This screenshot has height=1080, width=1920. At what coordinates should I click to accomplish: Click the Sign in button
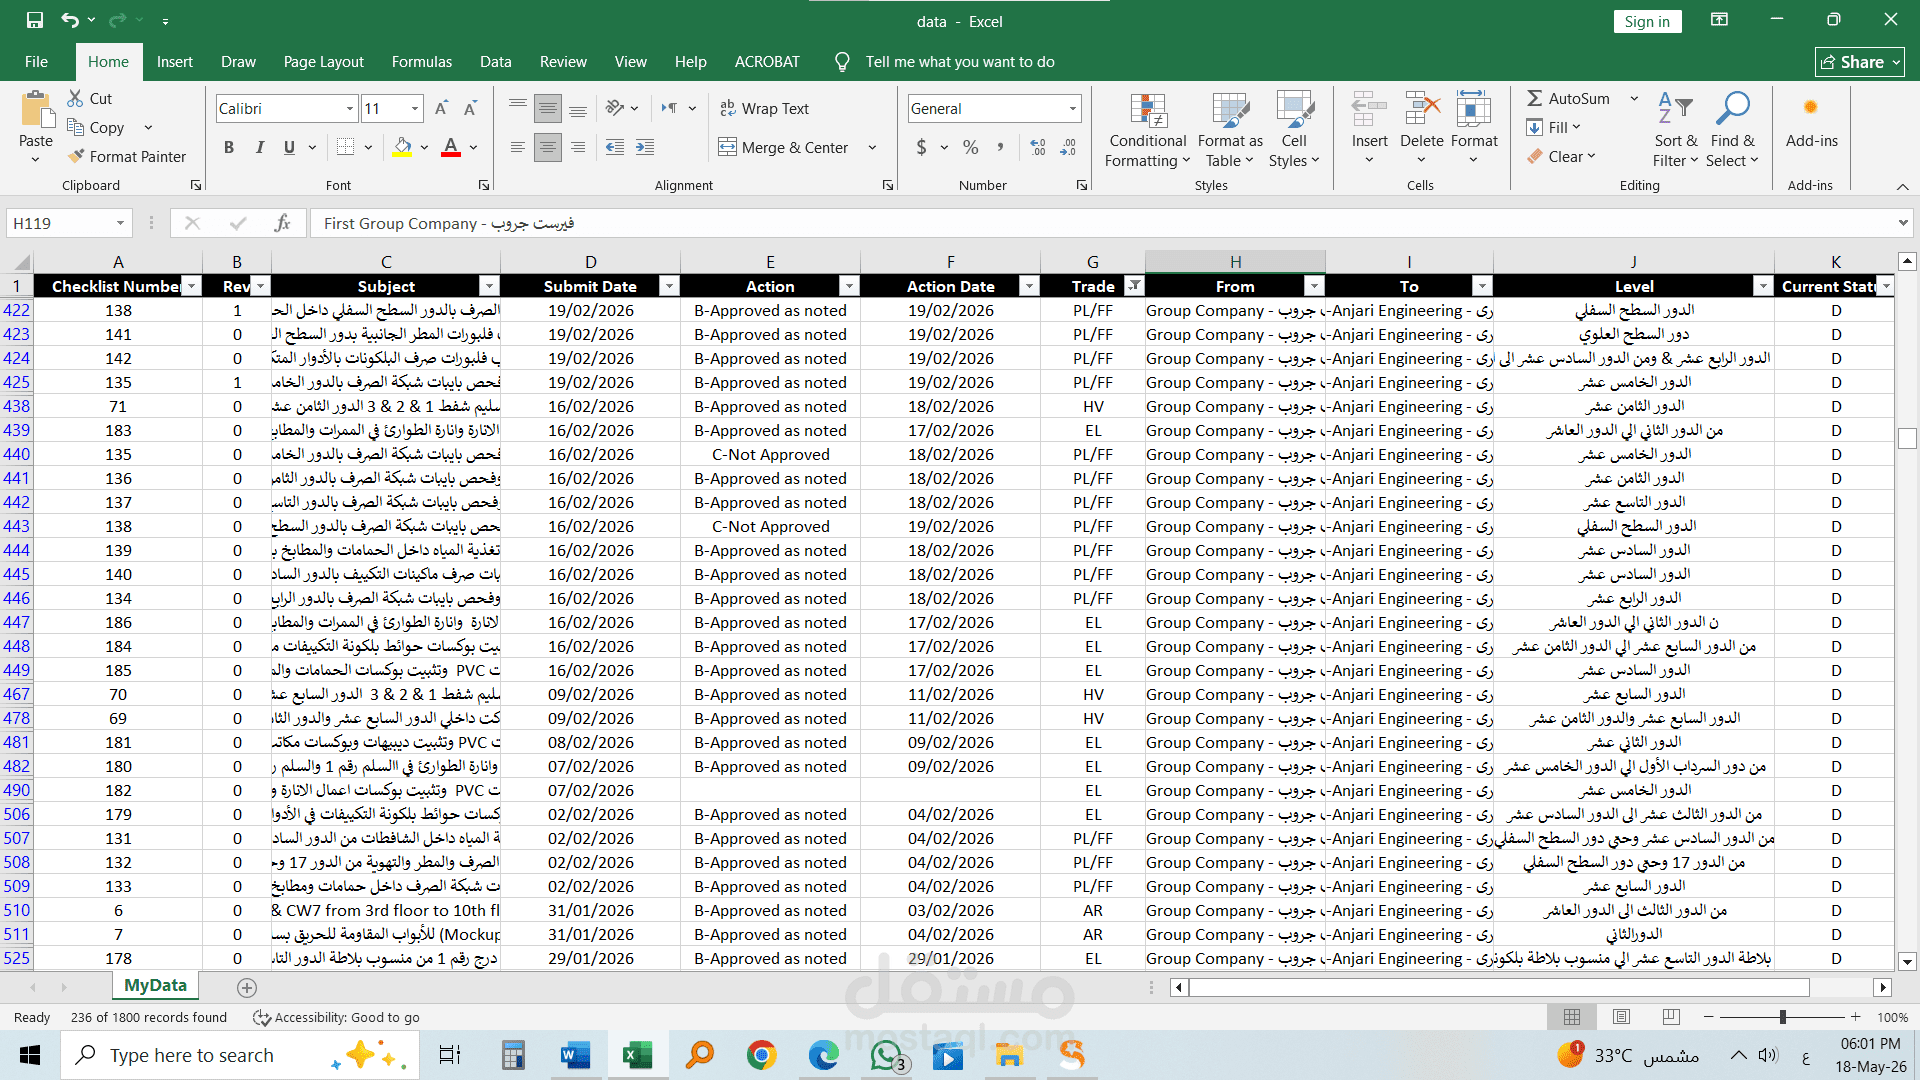click(1646, 21)
